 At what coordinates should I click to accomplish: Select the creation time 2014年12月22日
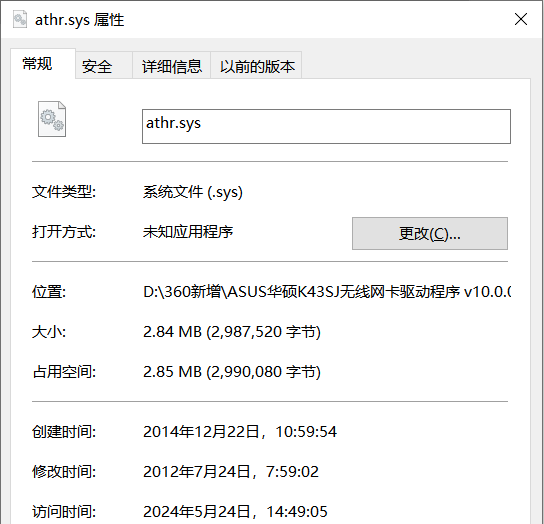coord(239,432)
